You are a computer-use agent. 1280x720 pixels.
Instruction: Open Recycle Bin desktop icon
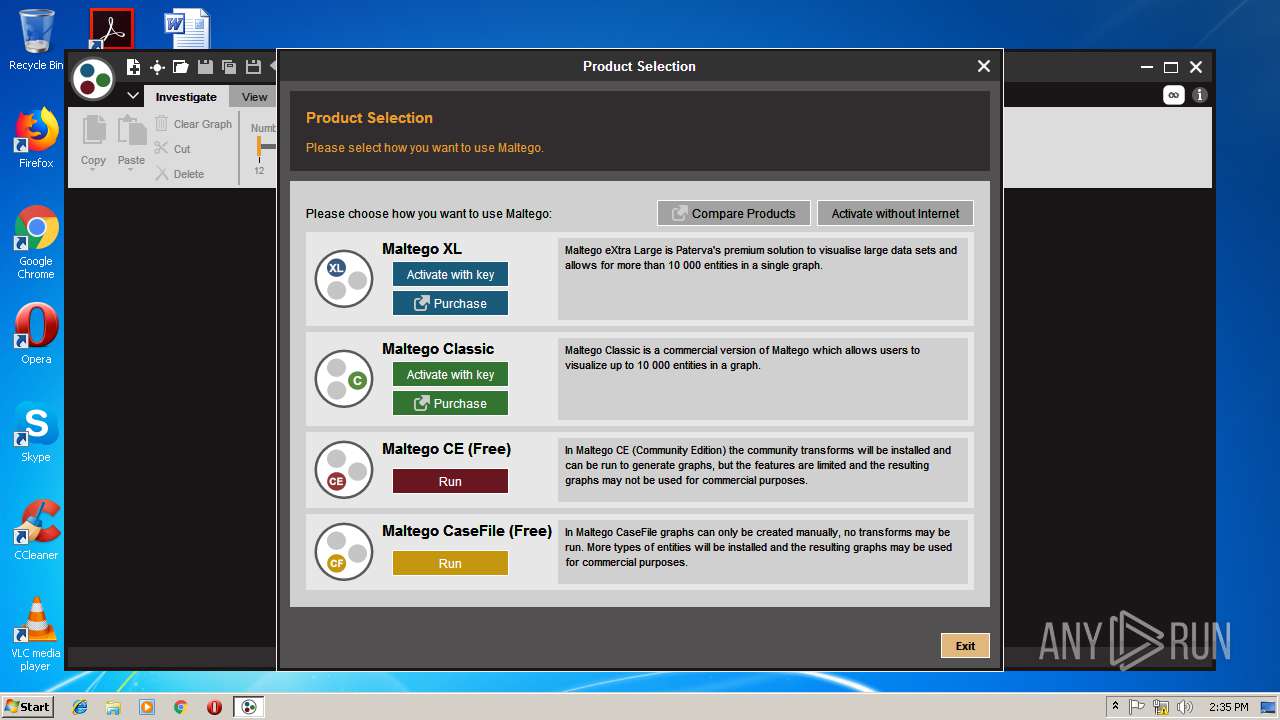click(36, 40)
